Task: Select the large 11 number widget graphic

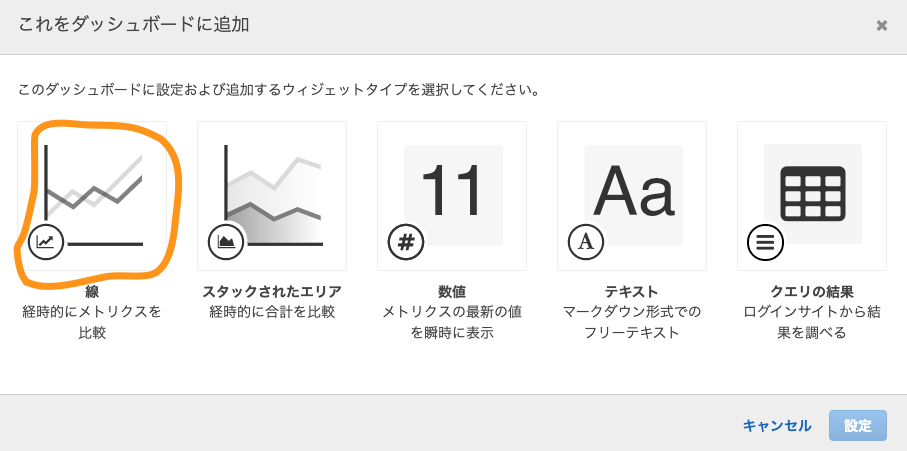Action: (x=451, y=191)
